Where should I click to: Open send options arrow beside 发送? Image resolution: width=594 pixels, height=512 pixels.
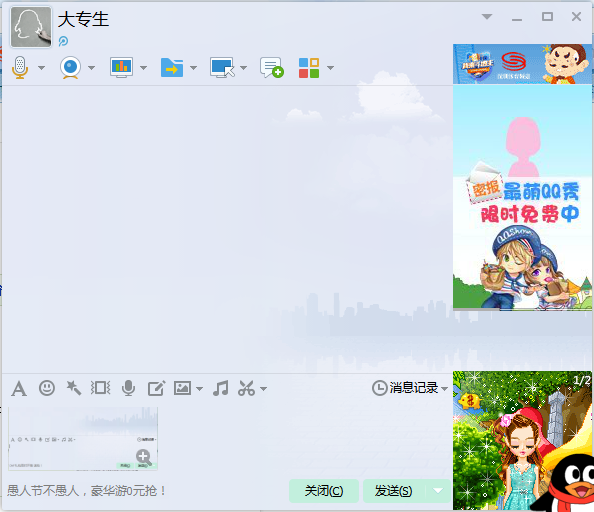[438, 491]
